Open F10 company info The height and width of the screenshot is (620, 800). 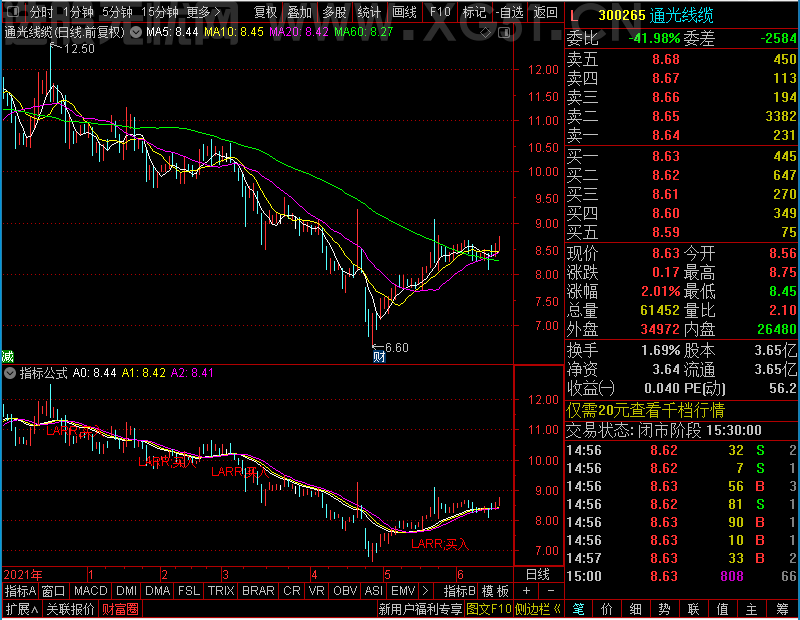(440, 12)
